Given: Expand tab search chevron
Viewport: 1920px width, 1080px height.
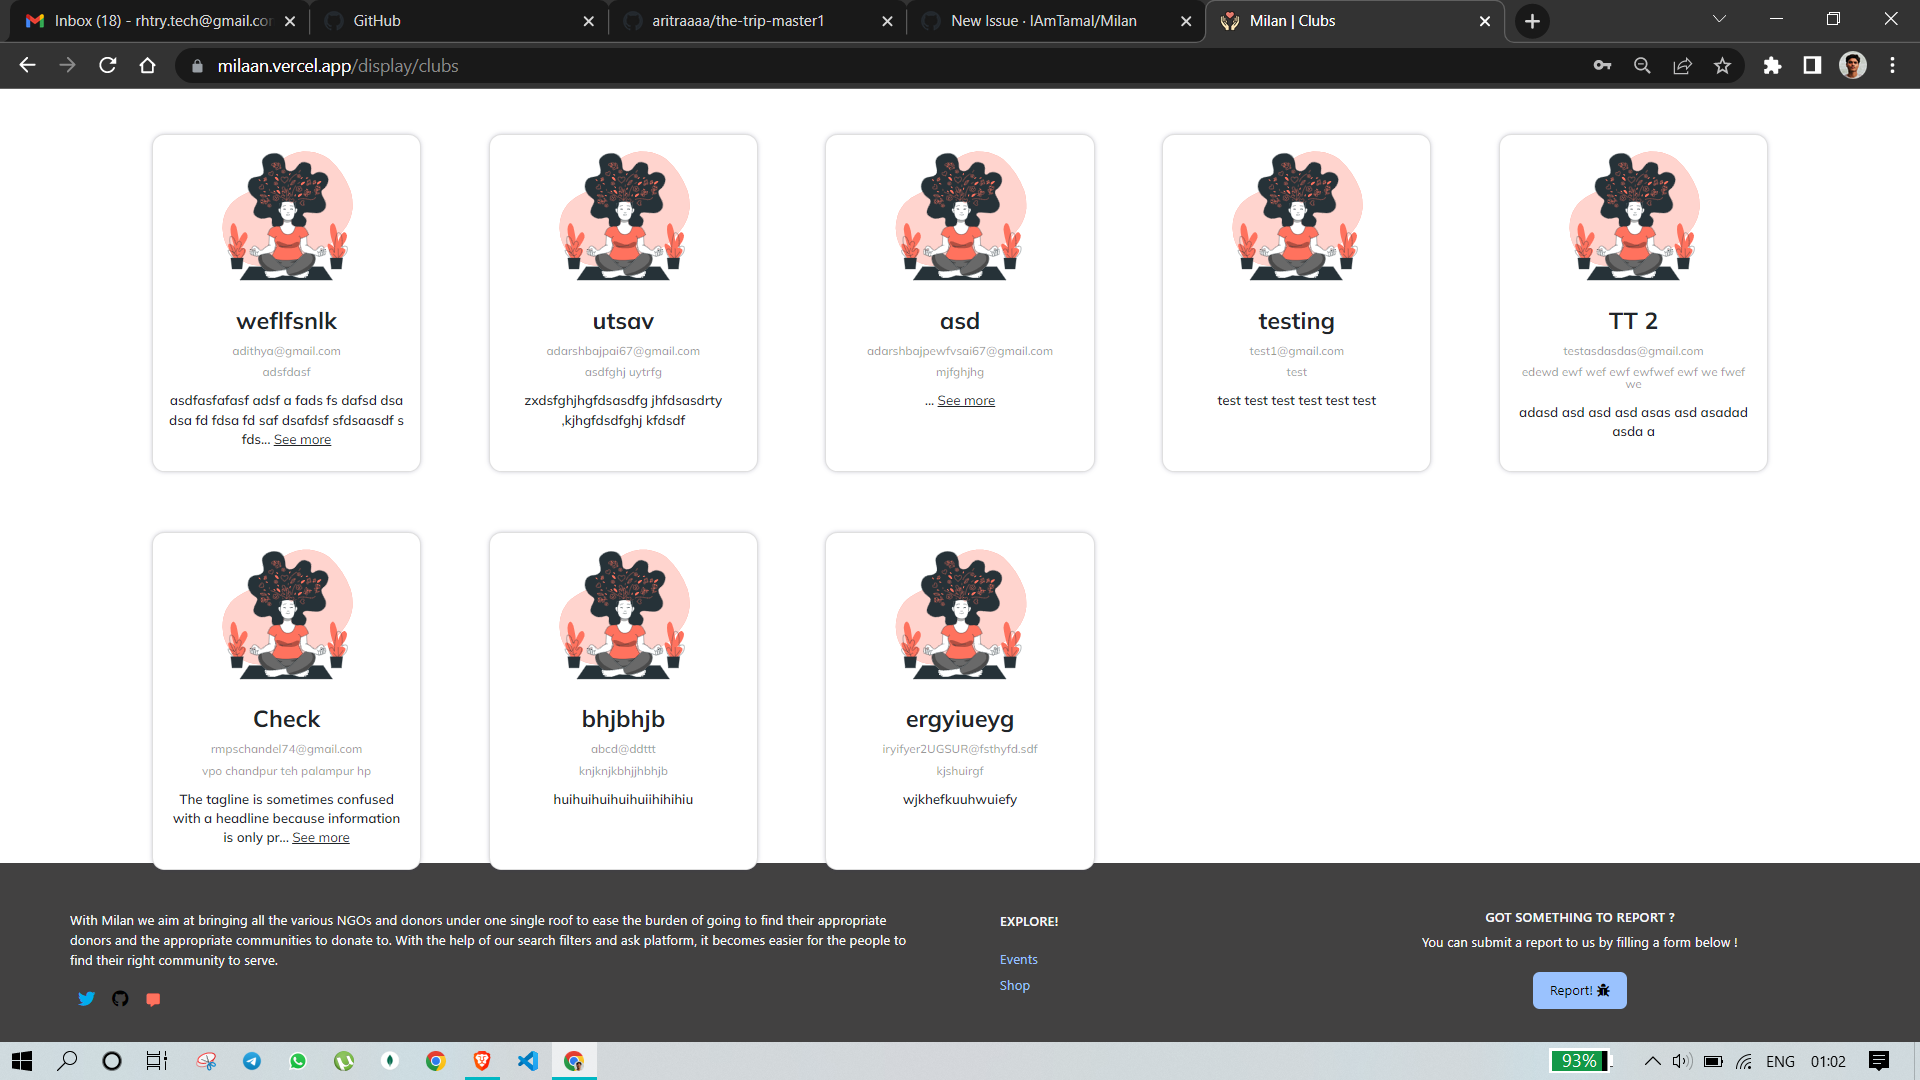Looking at the screenshot, I should click(x=1719, y=20).
